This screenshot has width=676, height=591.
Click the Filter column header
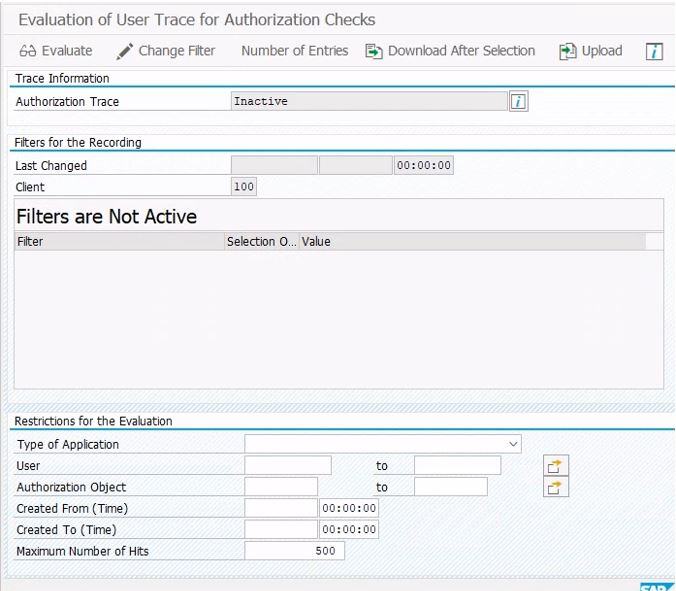[x=119, y=241]
